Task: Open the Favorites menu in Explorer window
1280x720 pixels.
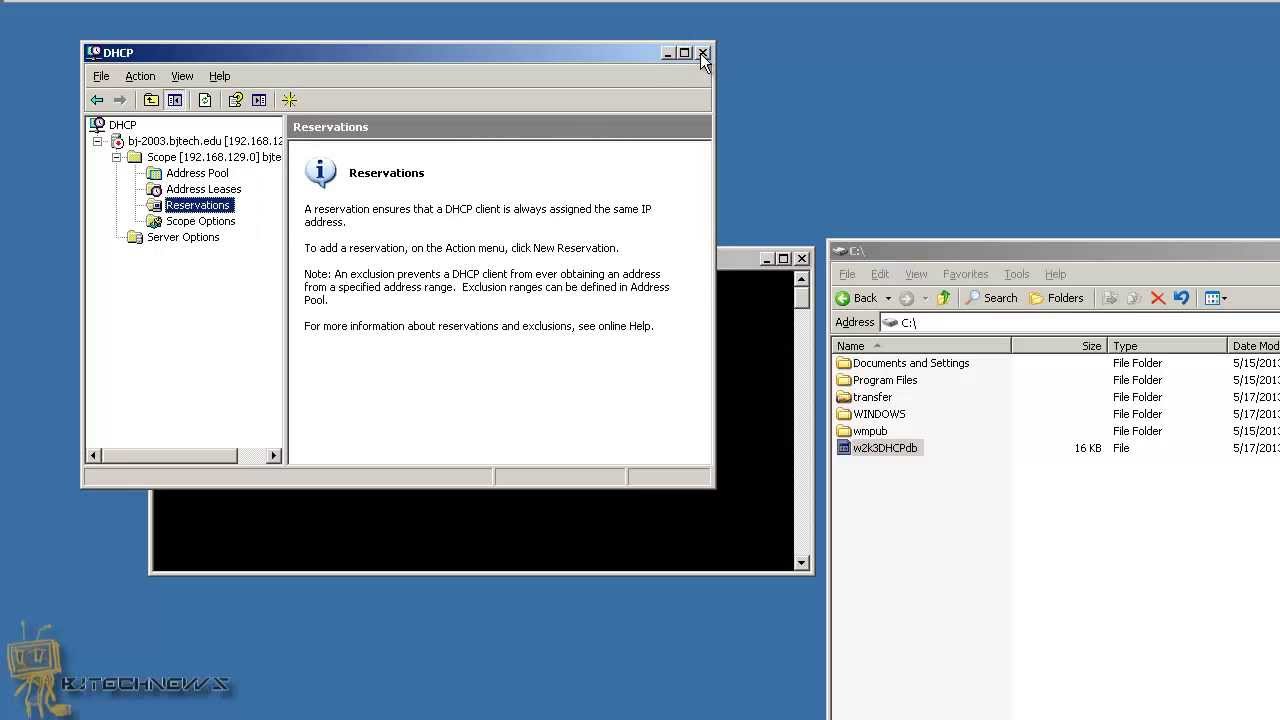Action: [x=965, y=274]
